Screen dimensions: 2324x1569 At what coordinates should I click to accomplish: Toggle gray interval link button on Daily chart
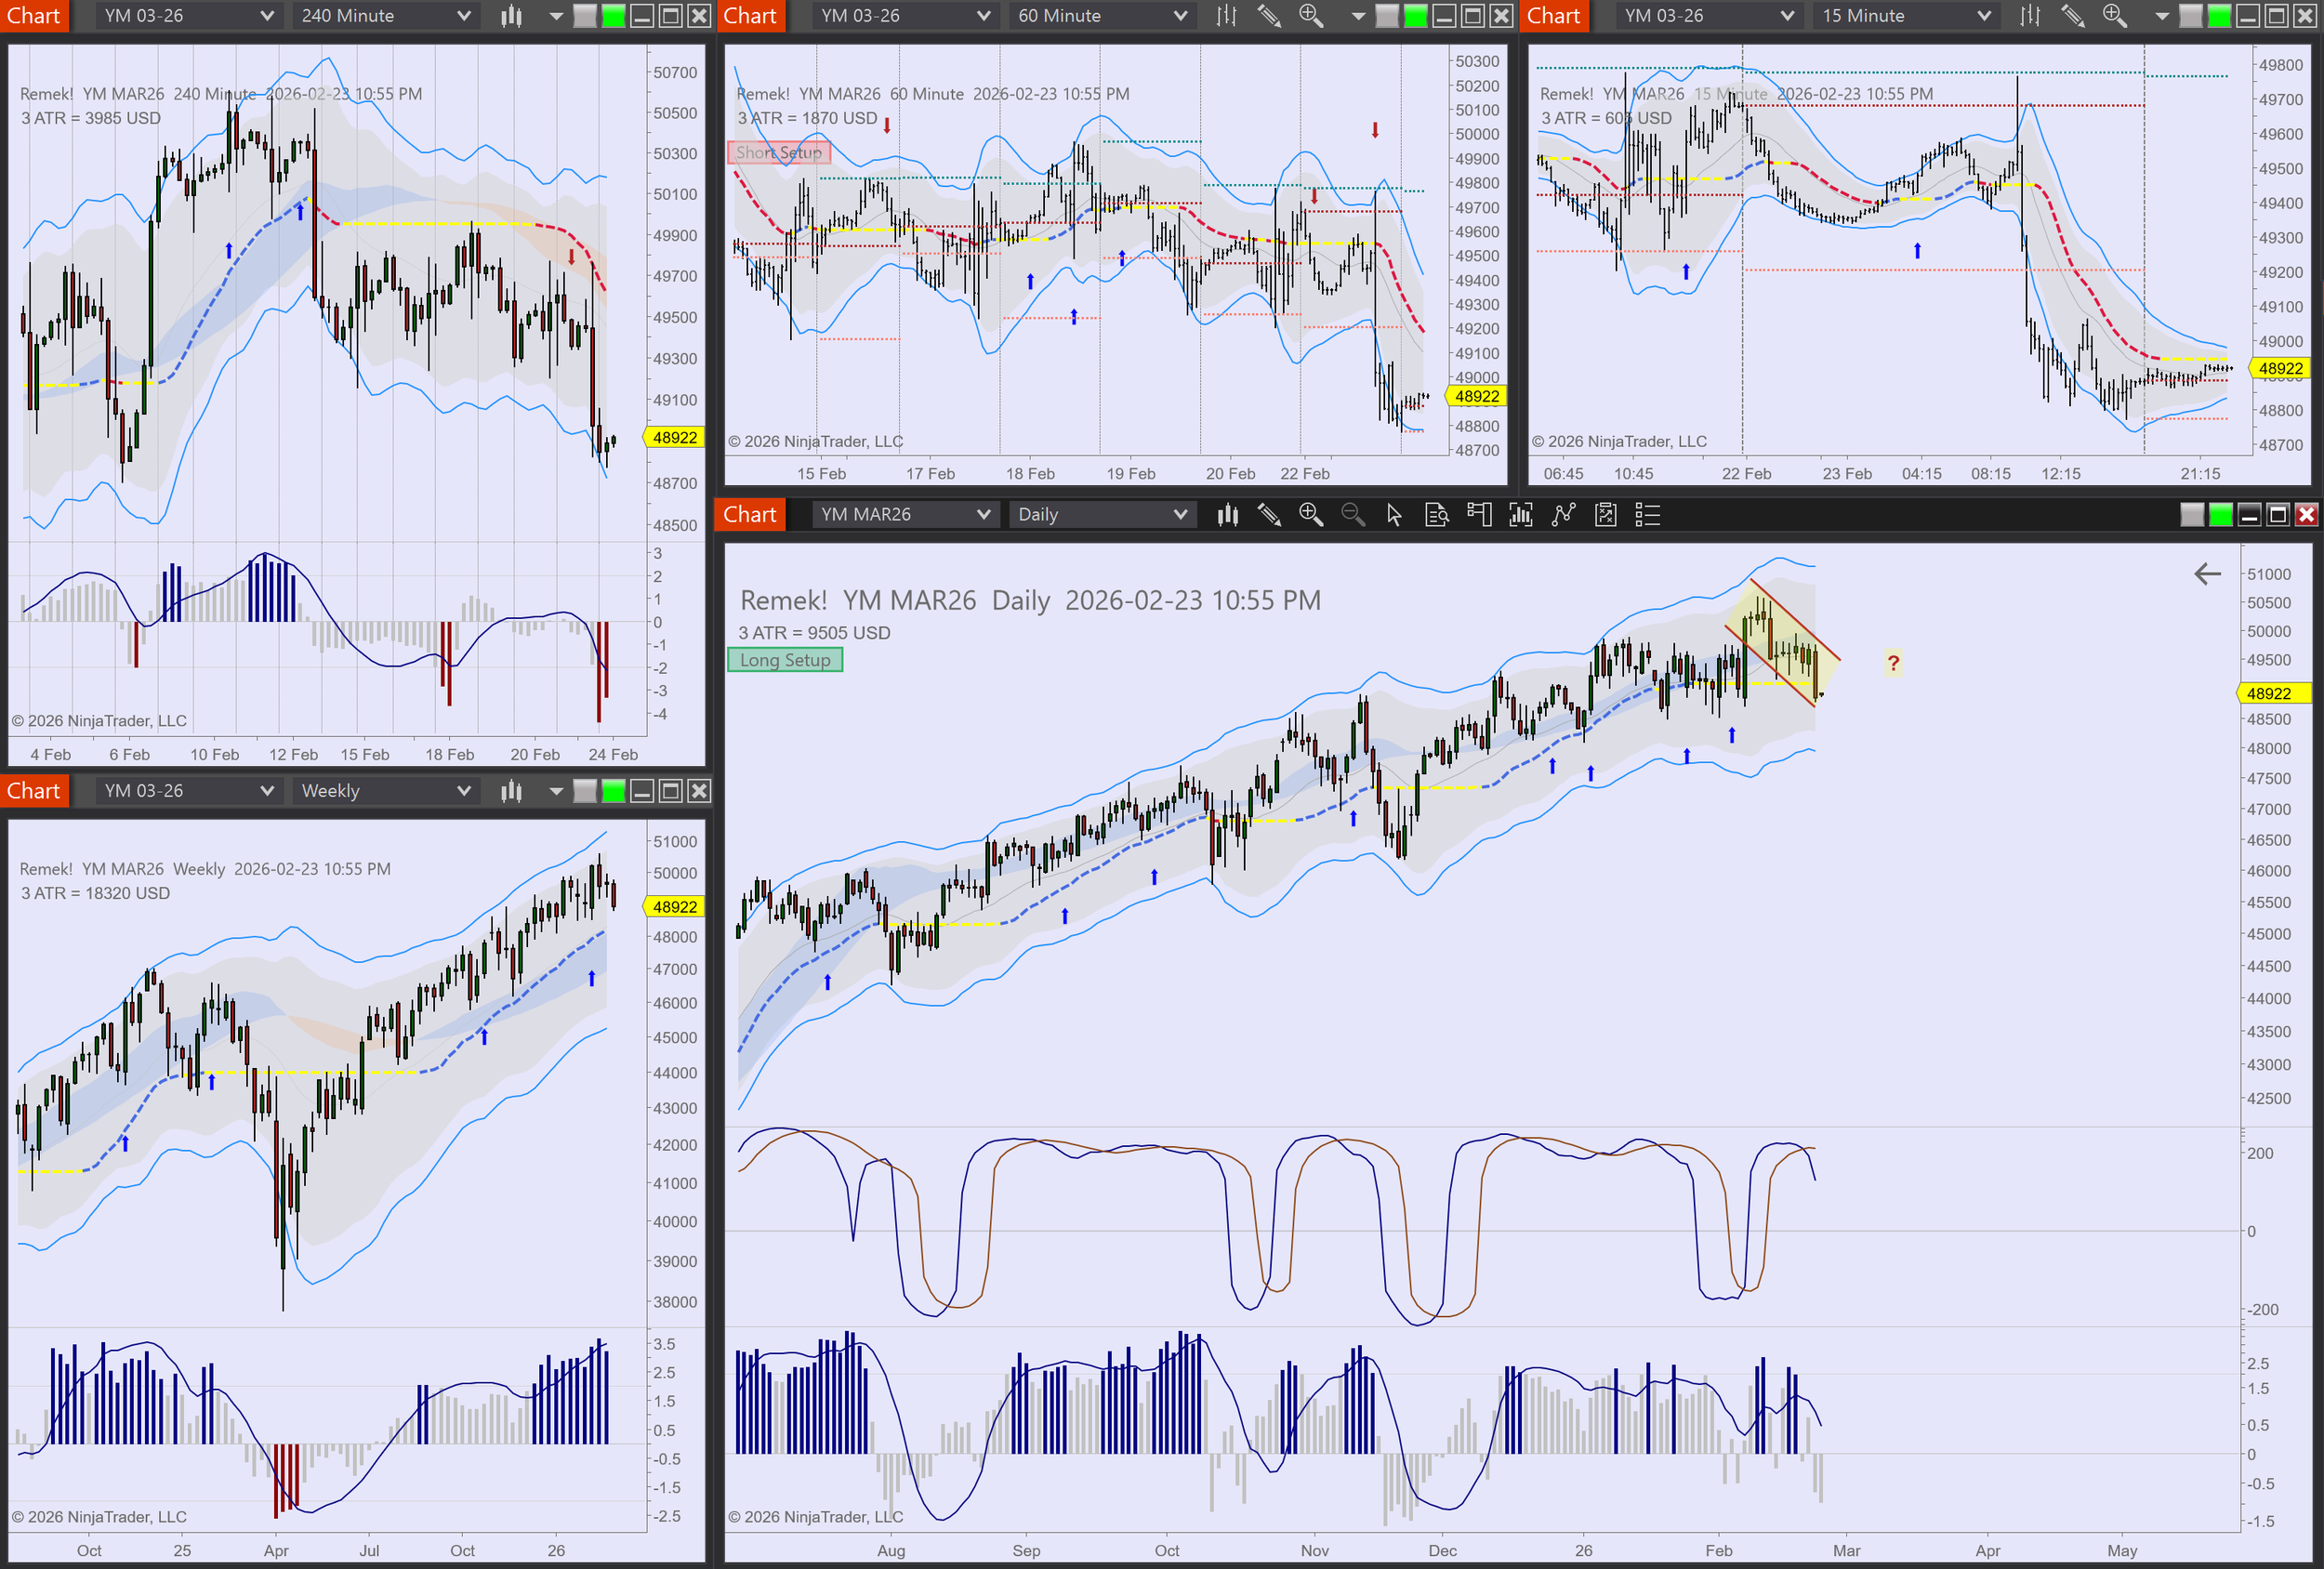[2191, 515]
